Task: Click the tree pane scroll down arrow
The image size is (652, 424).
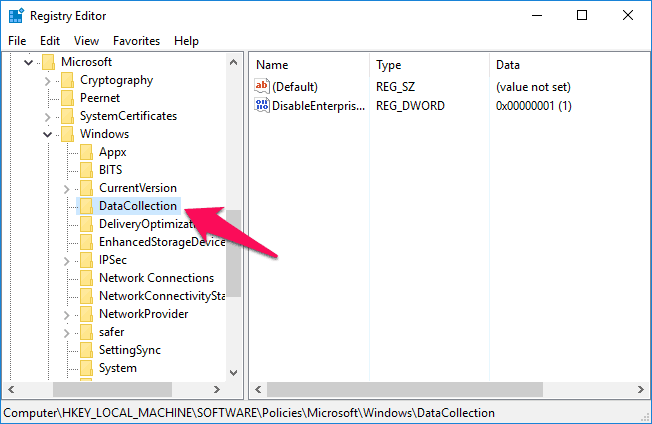Action: point(234,372)
